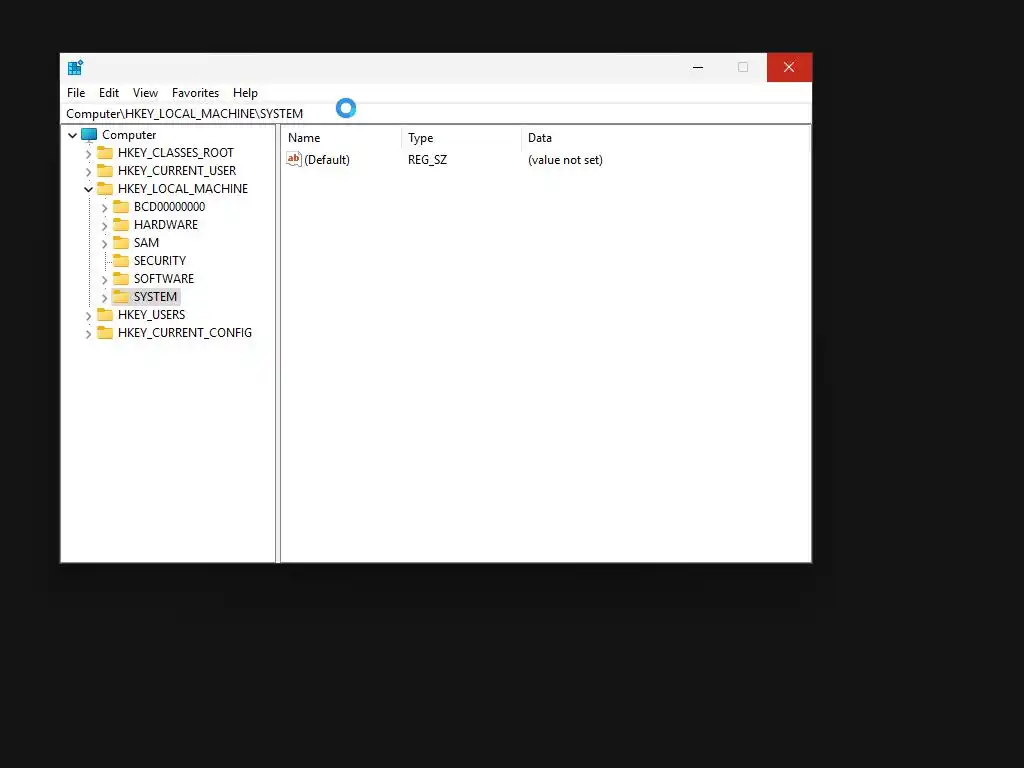
Task: Expand the SYSTEM key chevron
Action: pyautogui.click(x=104, y=298)
